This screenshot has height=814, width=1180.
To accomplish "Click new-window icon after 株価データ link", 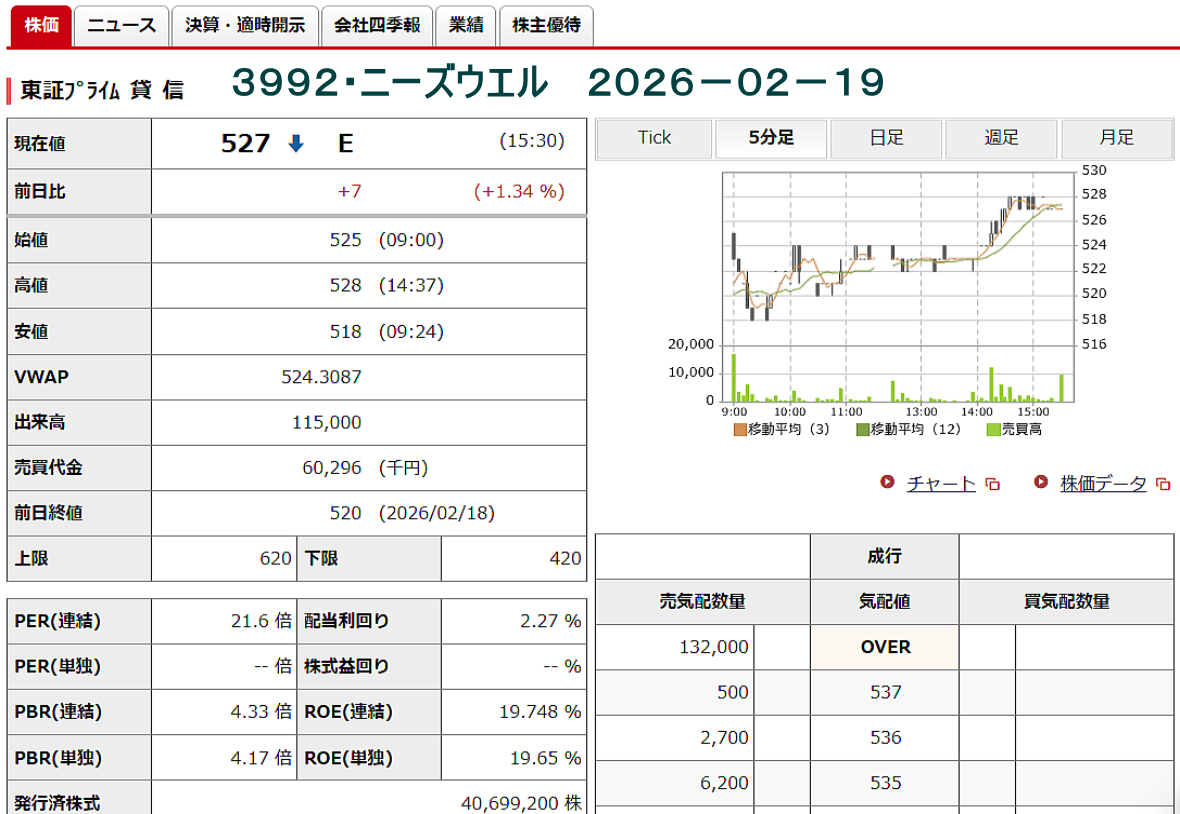I will (1162, 485).
